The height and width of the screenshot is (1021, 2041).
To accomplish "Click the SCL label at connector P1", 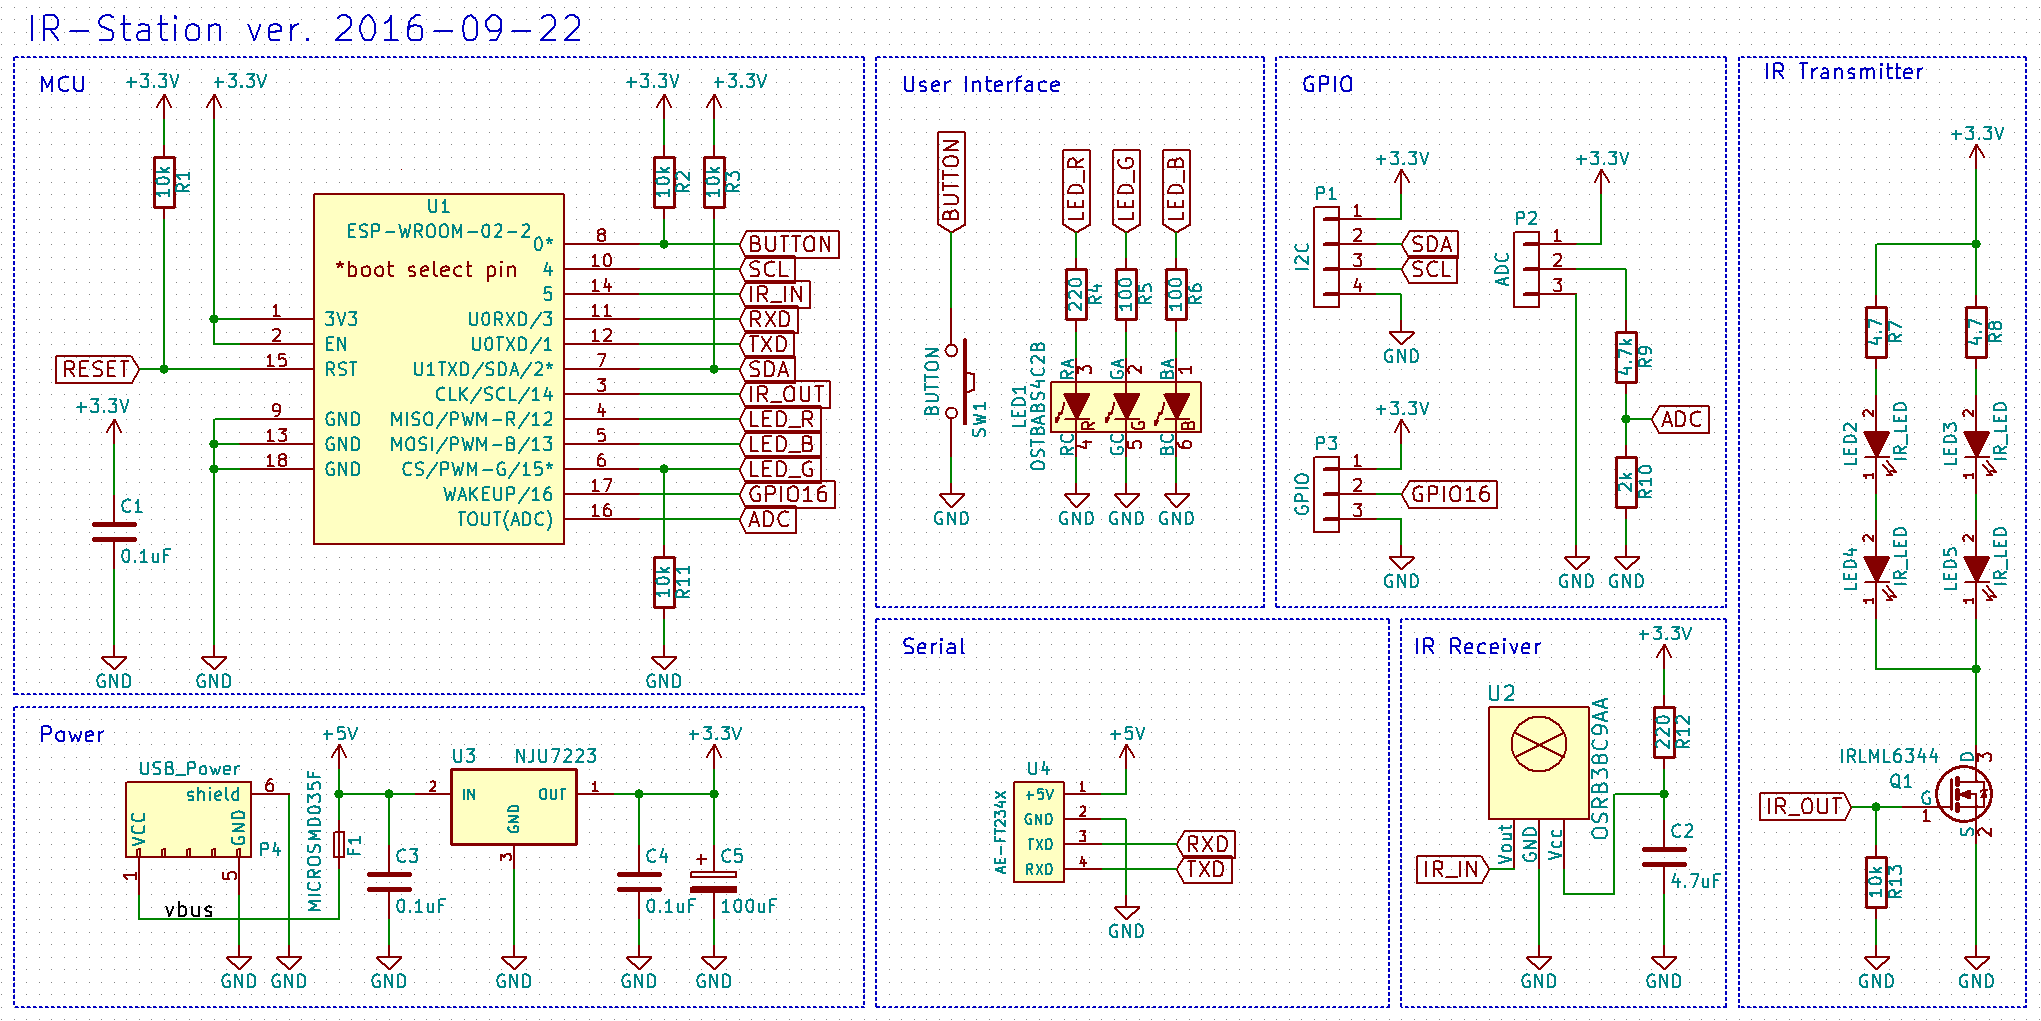I will 1430,269.
